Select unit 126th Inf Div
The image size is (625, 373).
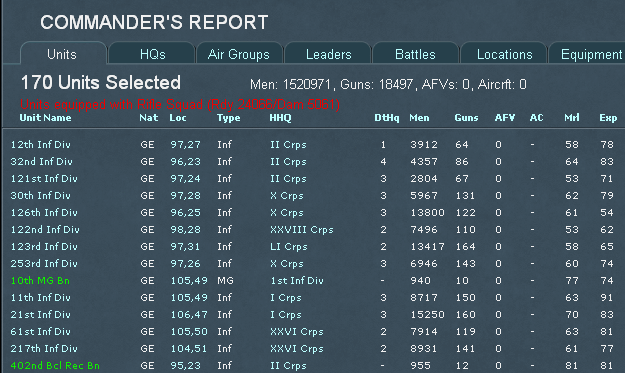(x=44, y=213)
